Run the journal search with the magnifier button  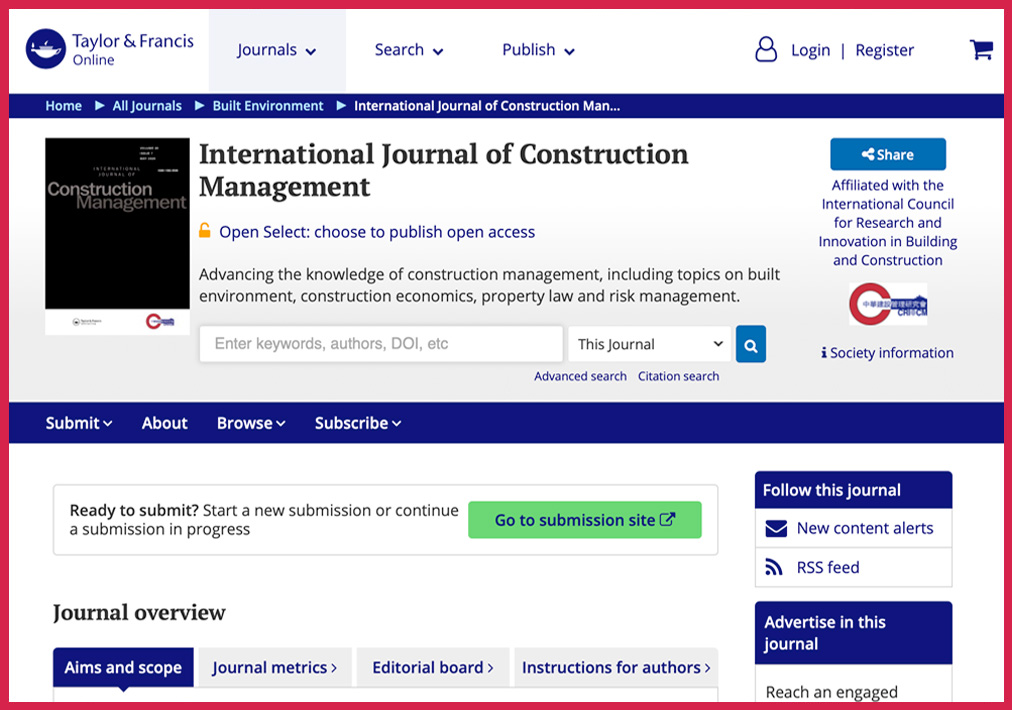click(751, 344)
